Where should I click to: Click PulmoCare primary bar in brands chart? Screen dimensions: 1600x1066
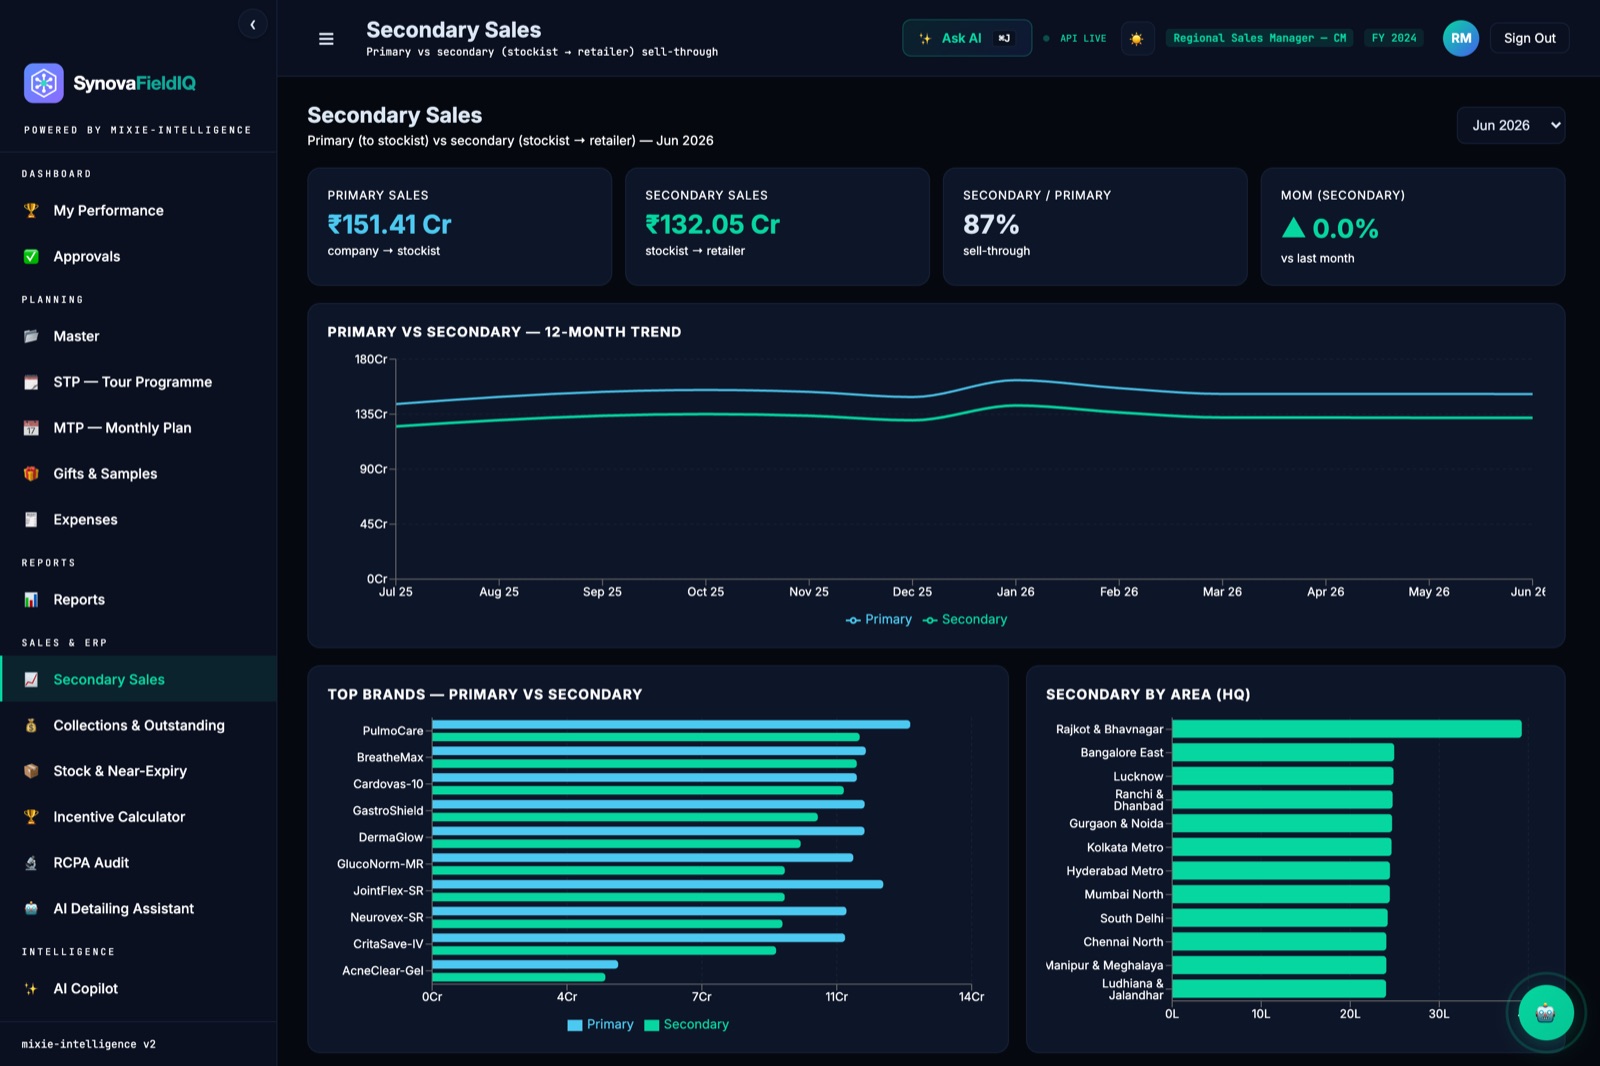671,724
